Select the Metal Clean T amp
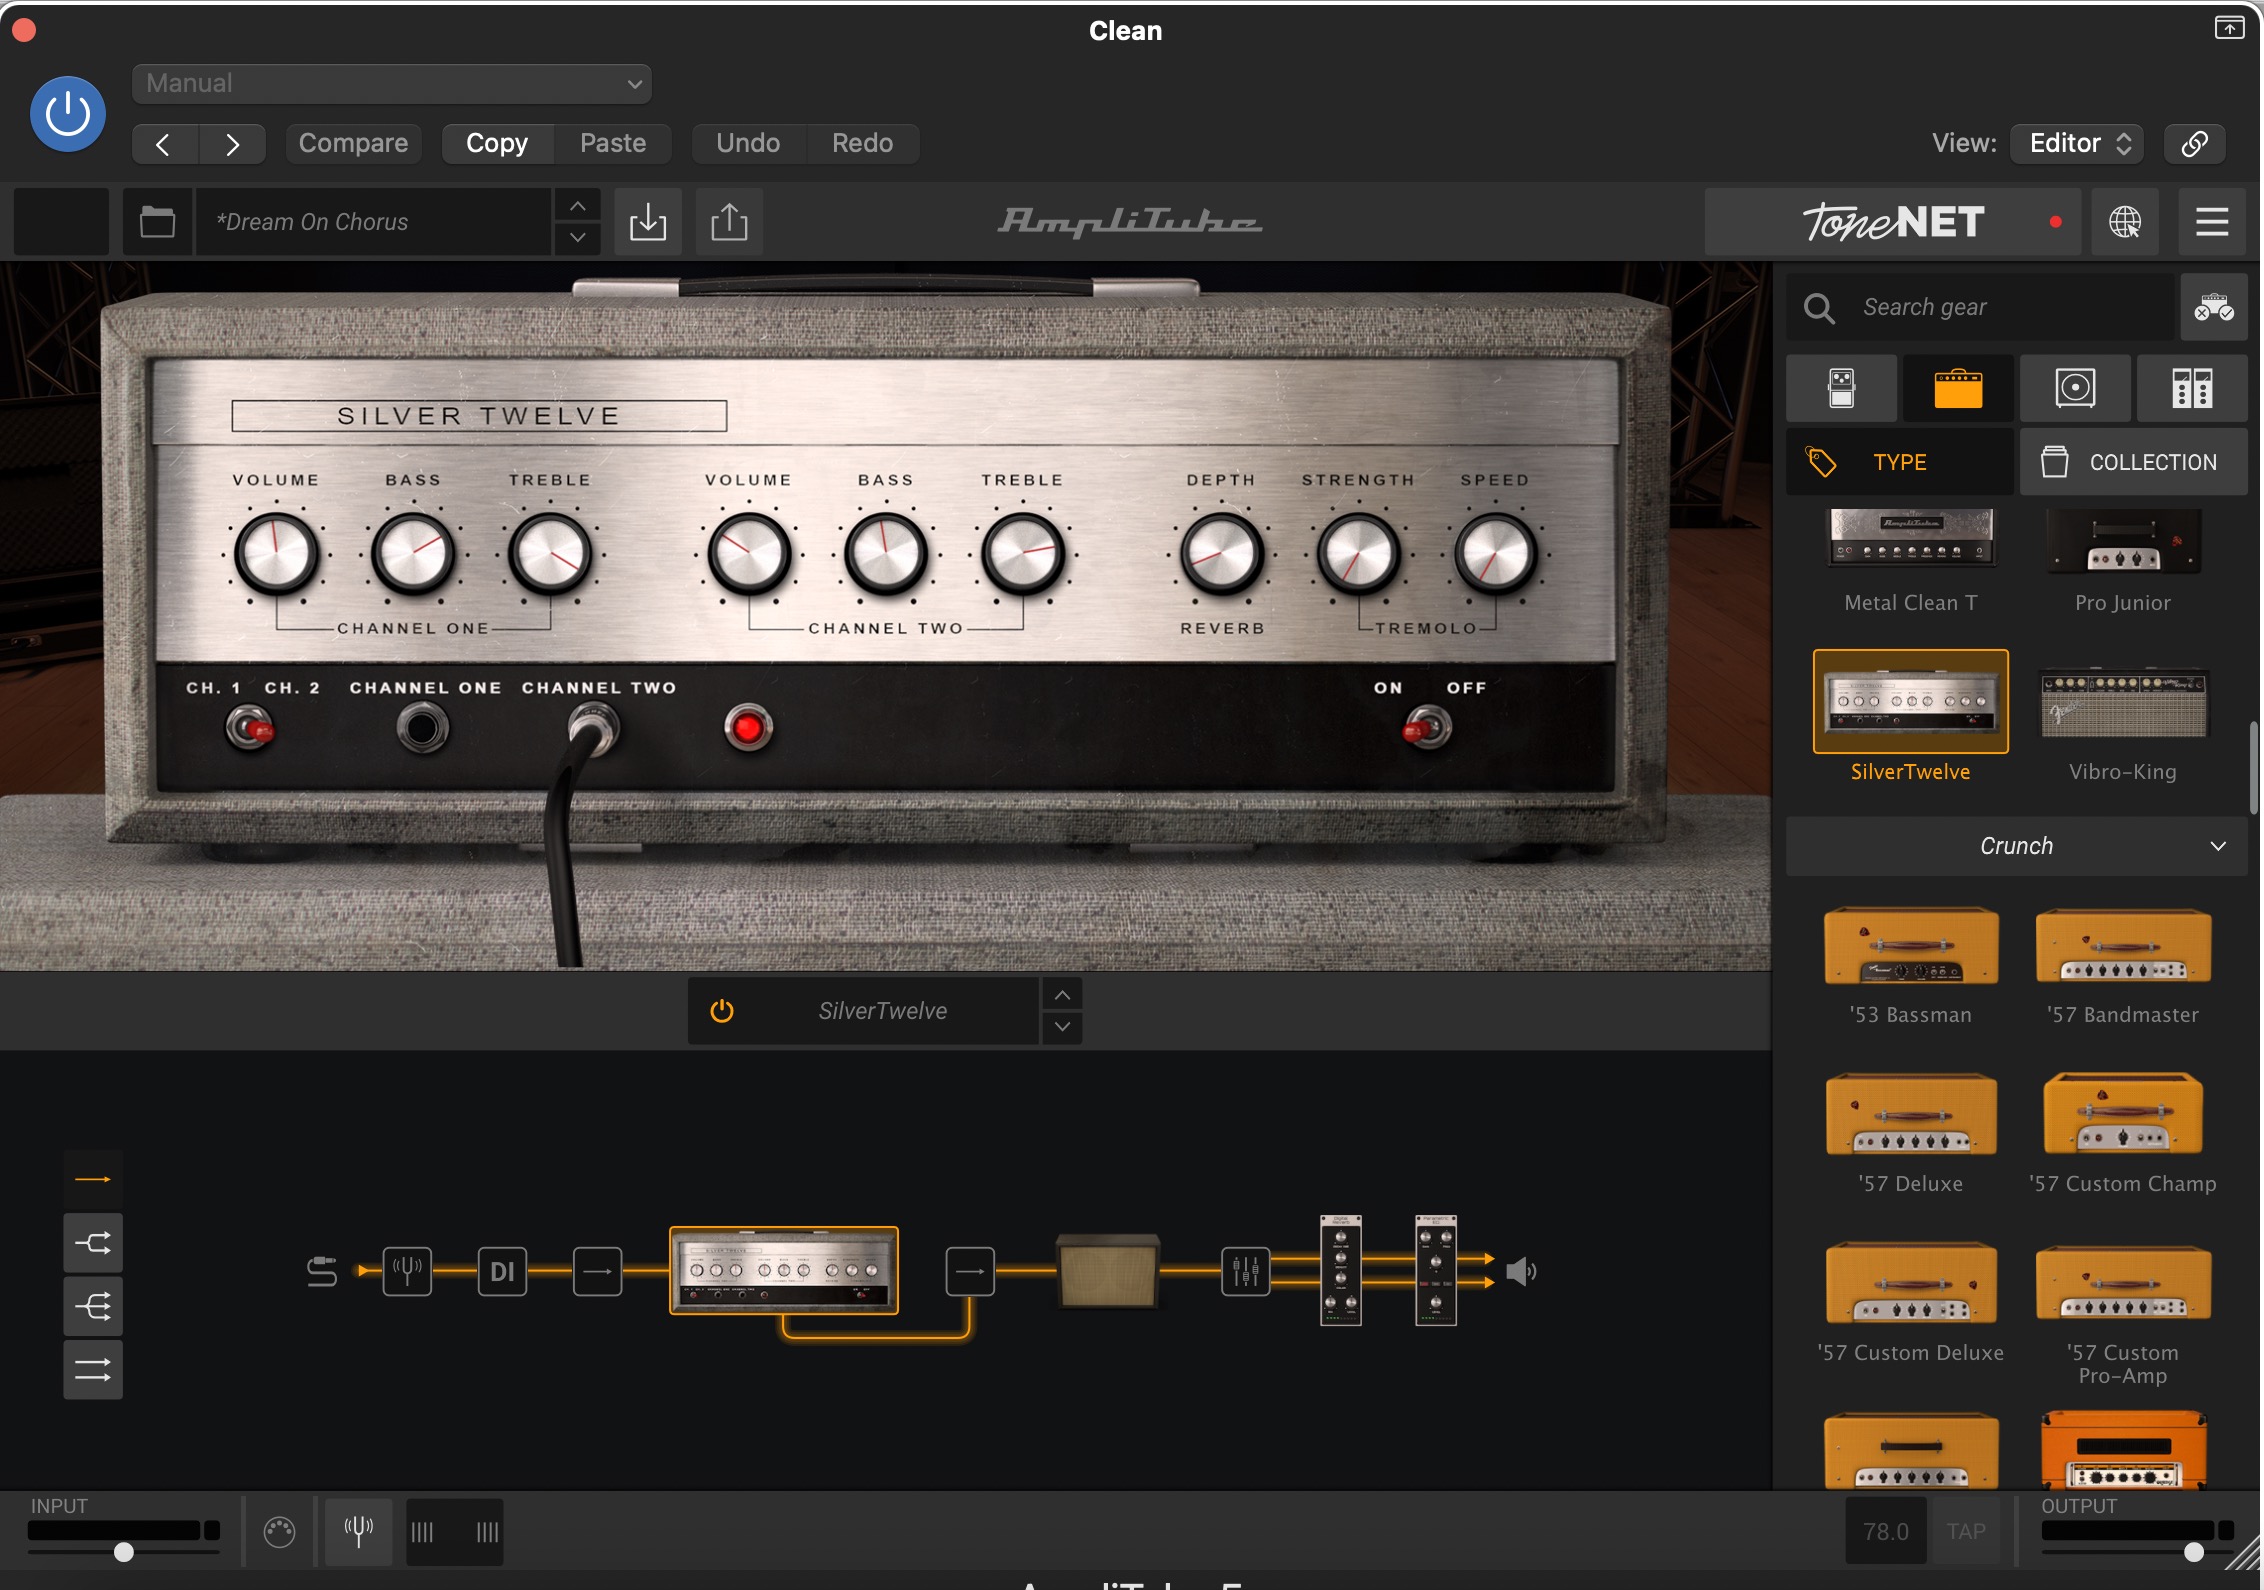This screenshot has height=1590, width=2264. [x=1911, y=560]
